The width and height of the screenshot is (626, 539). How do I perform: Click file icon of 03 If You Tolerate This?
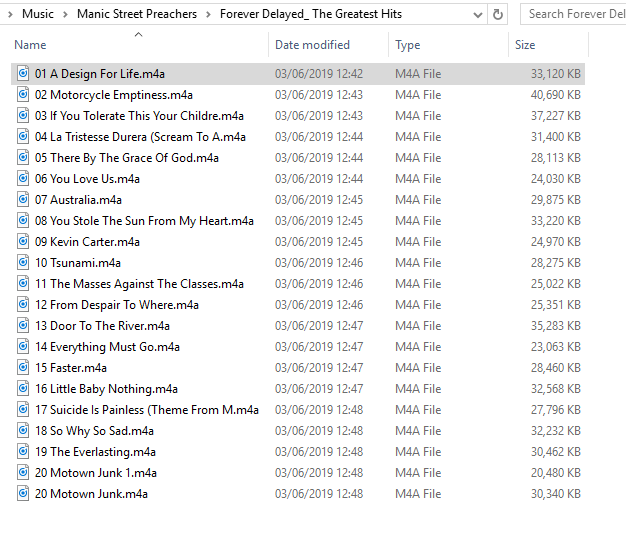click(23, 115)
